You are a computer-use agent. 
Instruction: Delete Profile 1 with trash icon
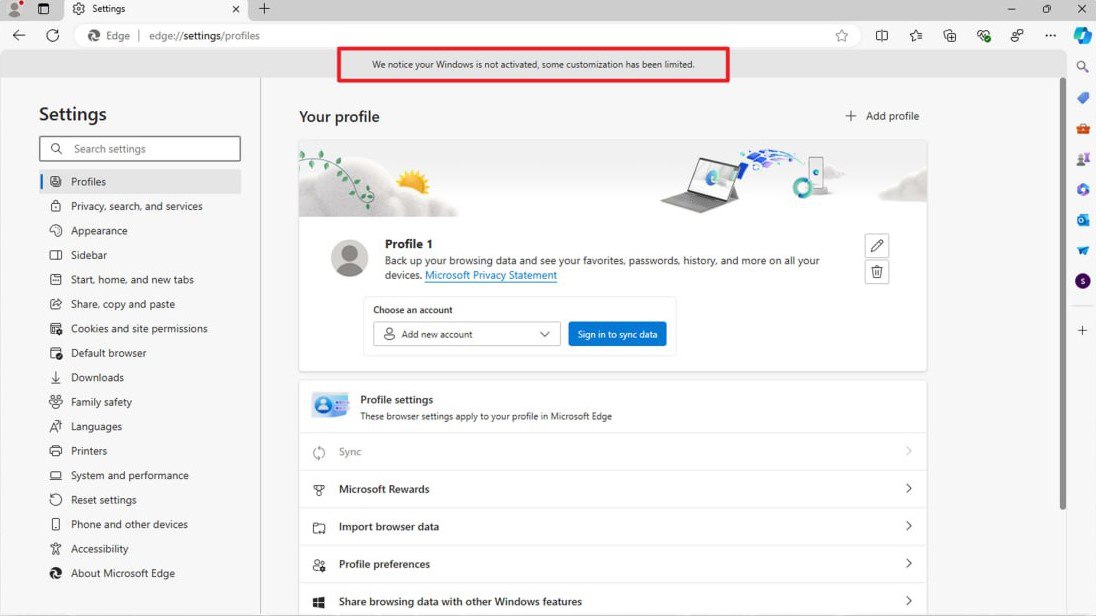(877, 272)
